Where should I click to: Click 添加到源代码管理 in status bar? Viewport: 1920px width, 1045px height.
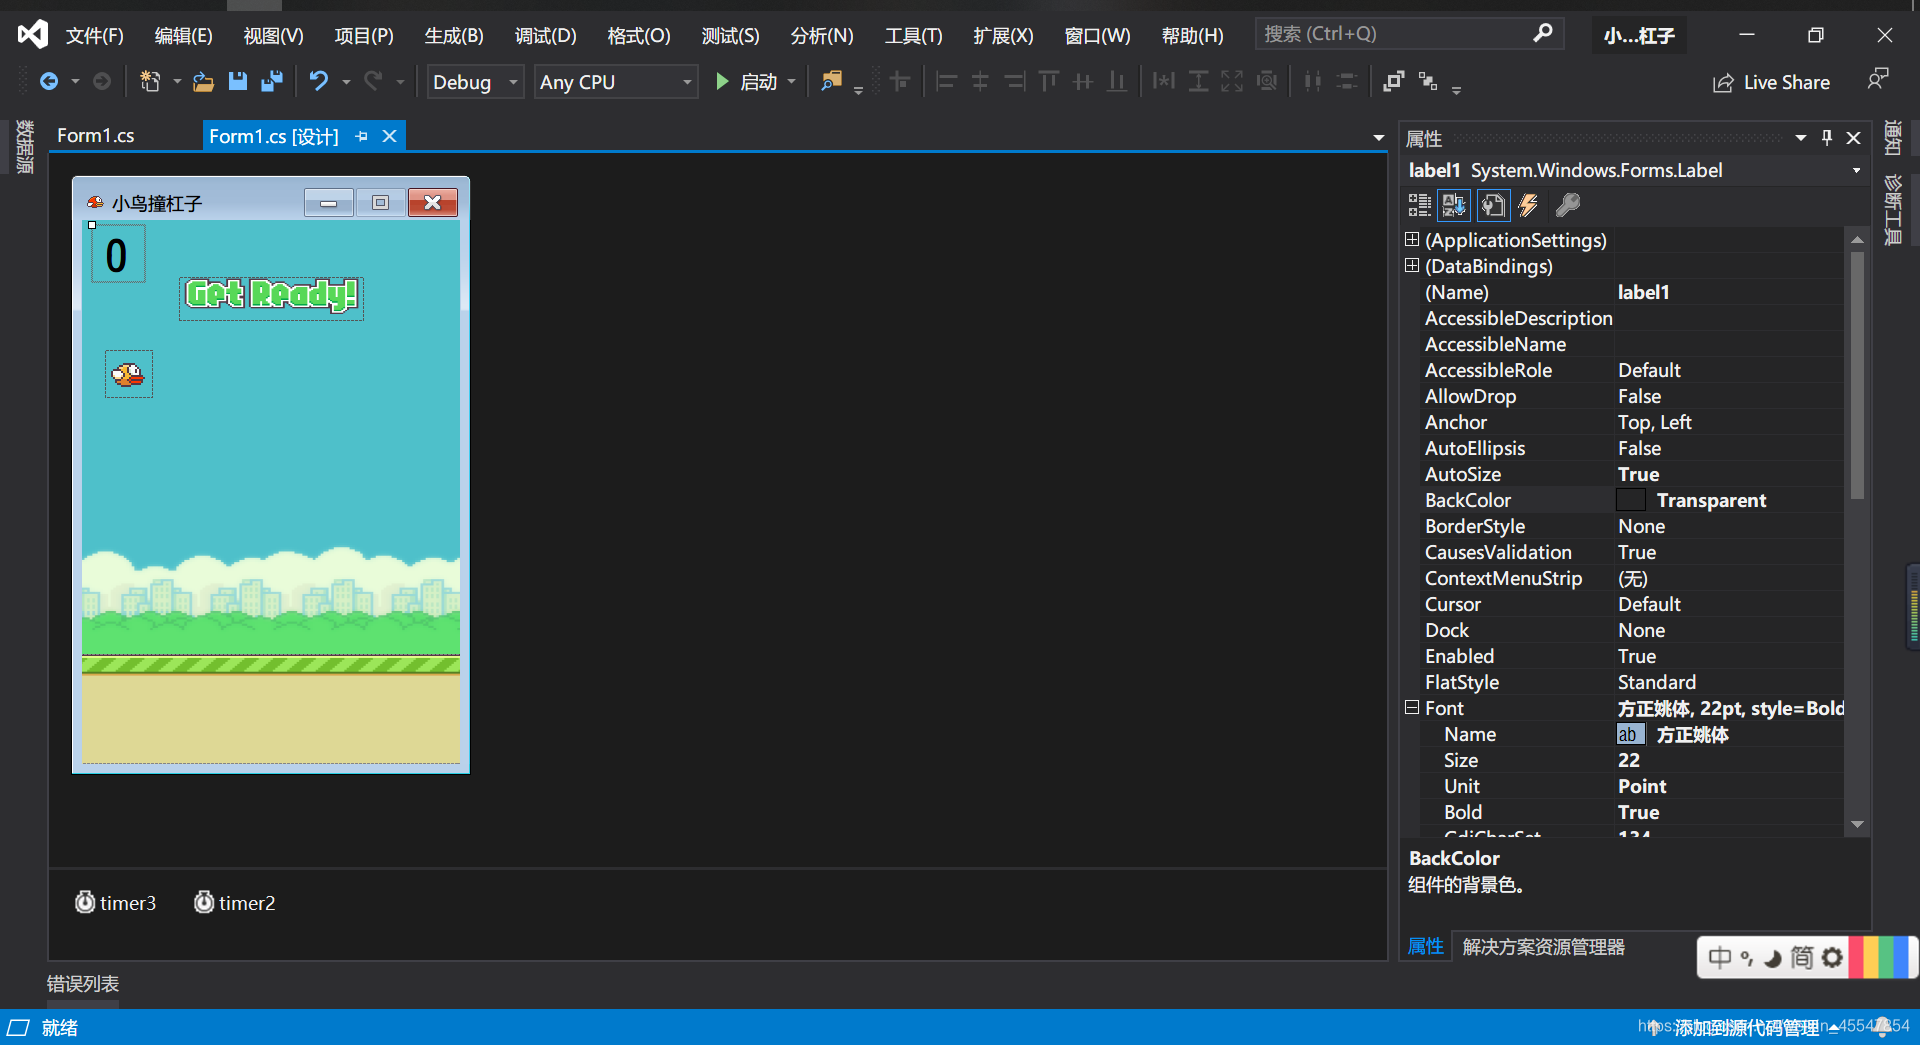click(1746, 1027)
